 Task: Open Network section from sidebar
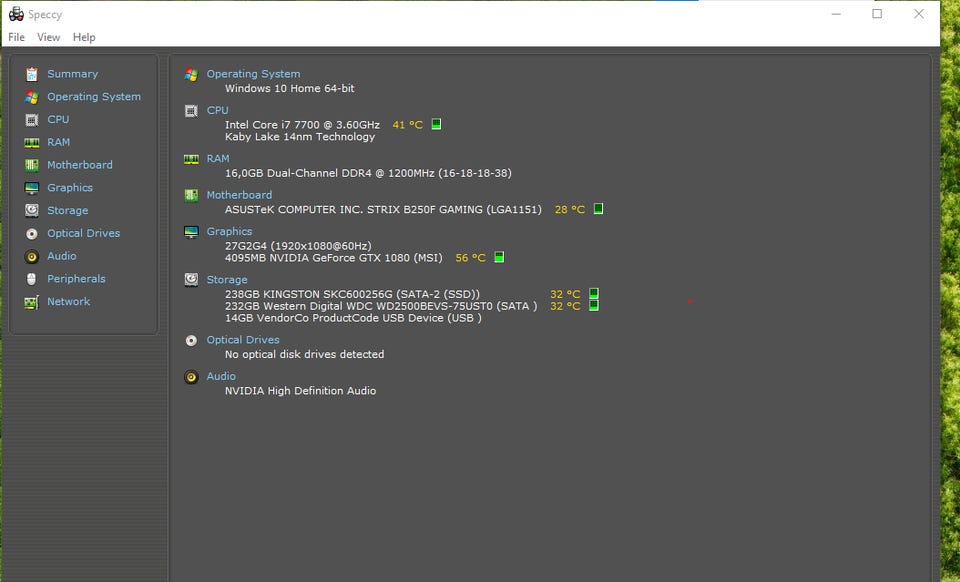69,301
